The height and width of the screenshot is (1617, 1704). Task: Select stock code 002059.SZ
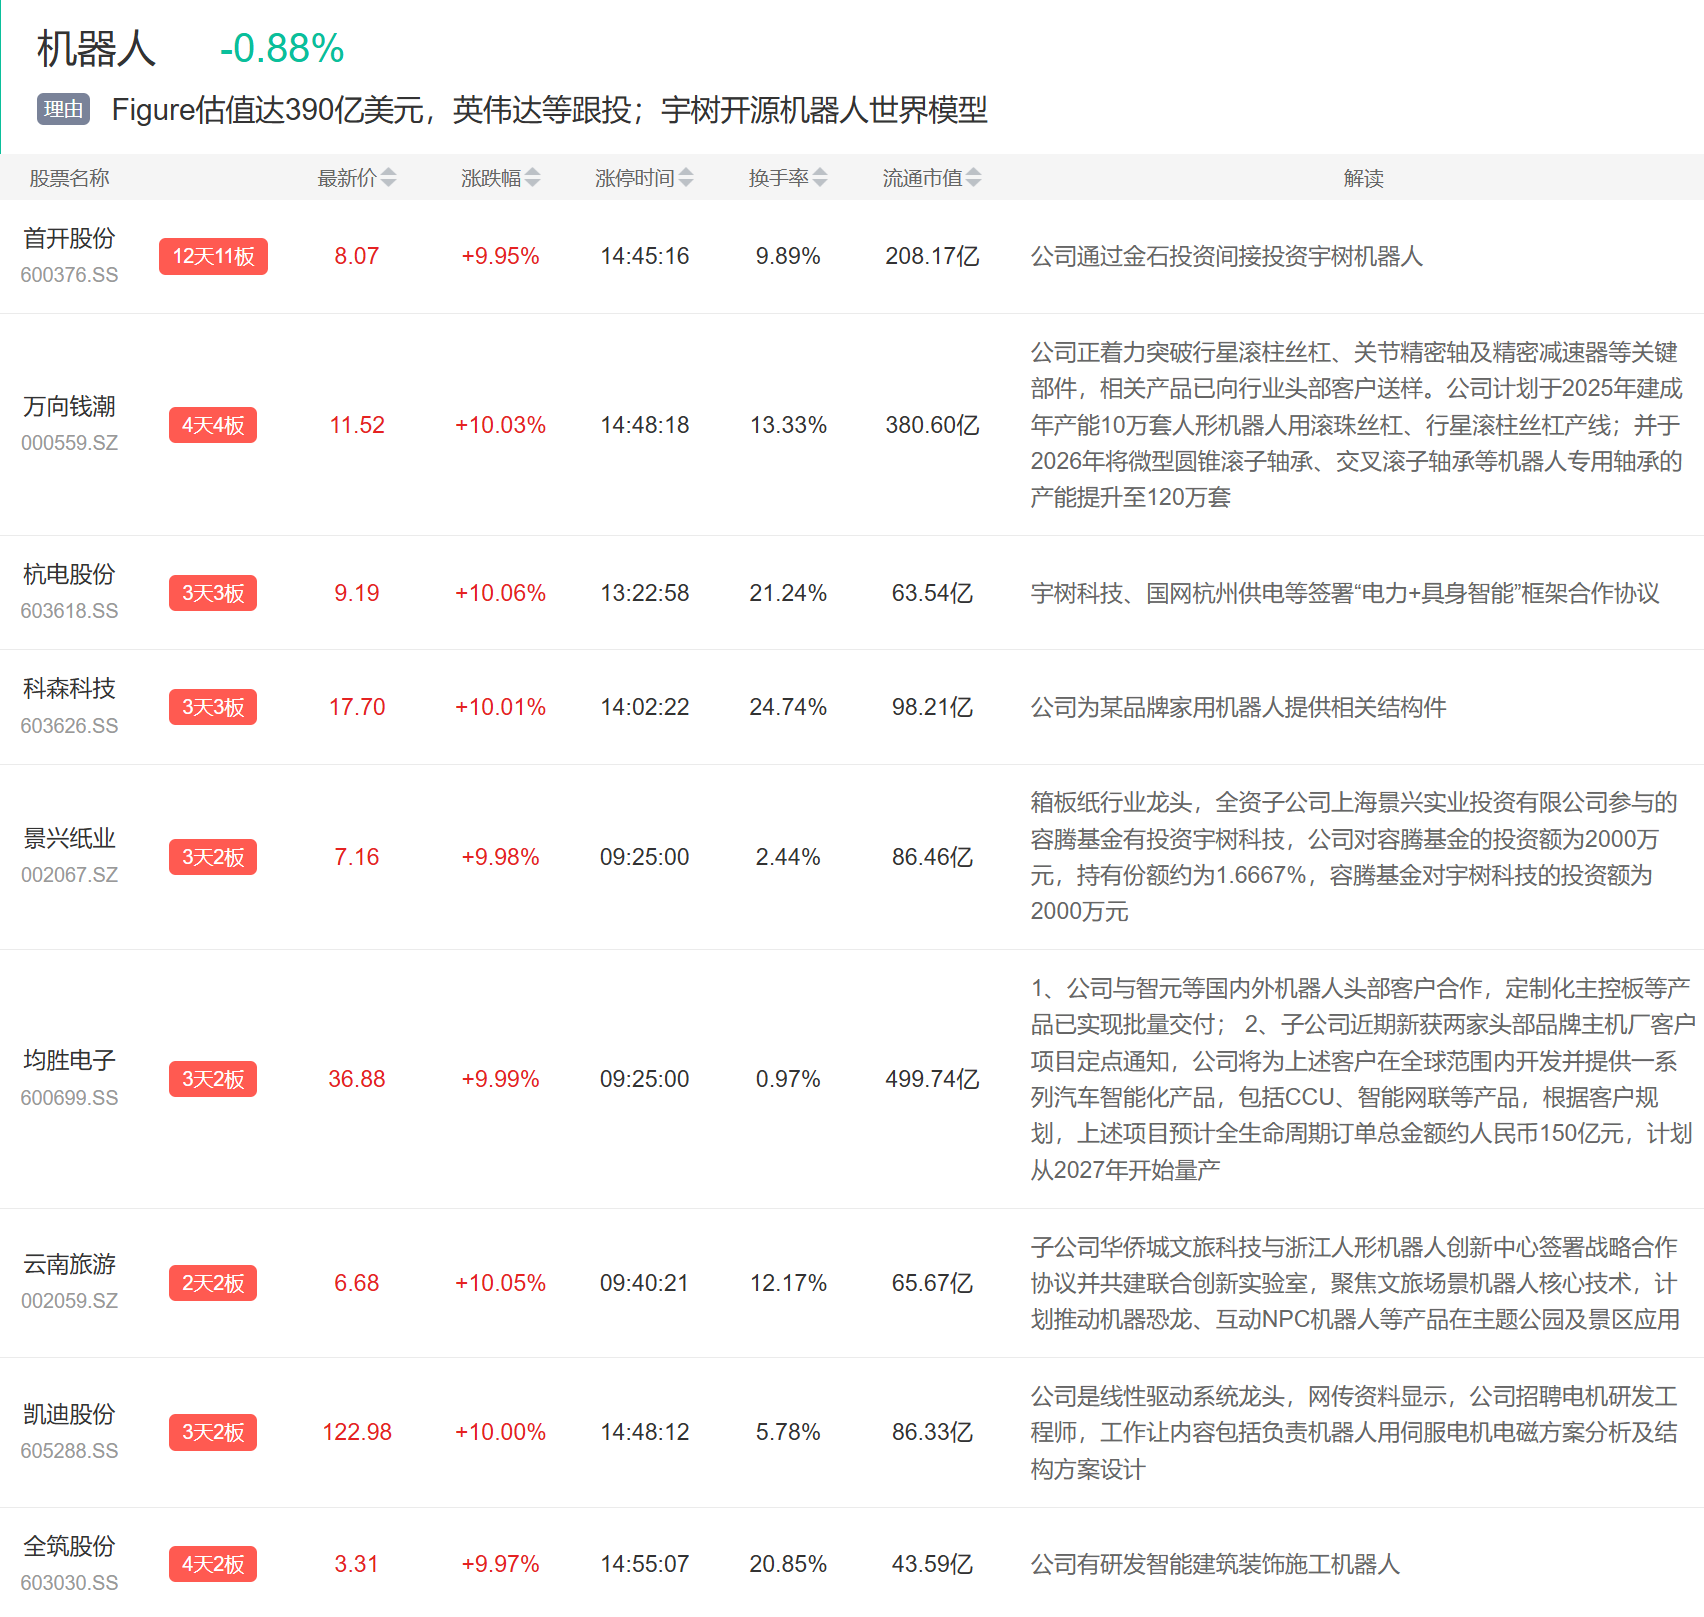(x=69, y=1301)
